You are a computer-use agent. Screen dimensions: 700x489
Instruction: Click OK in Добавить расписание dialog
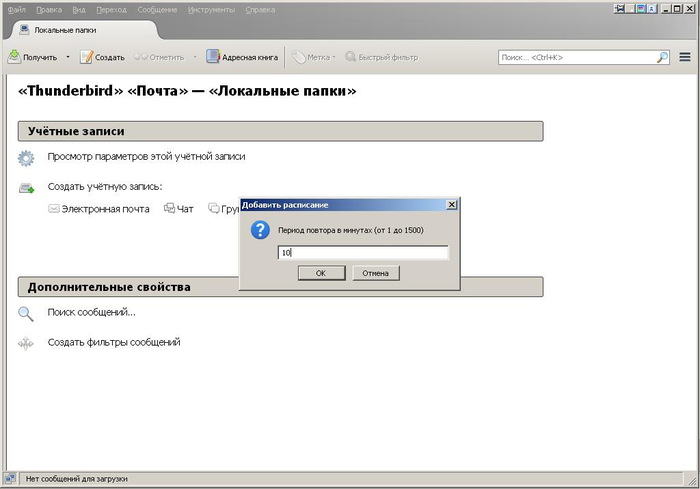click(x=321, y=273)
